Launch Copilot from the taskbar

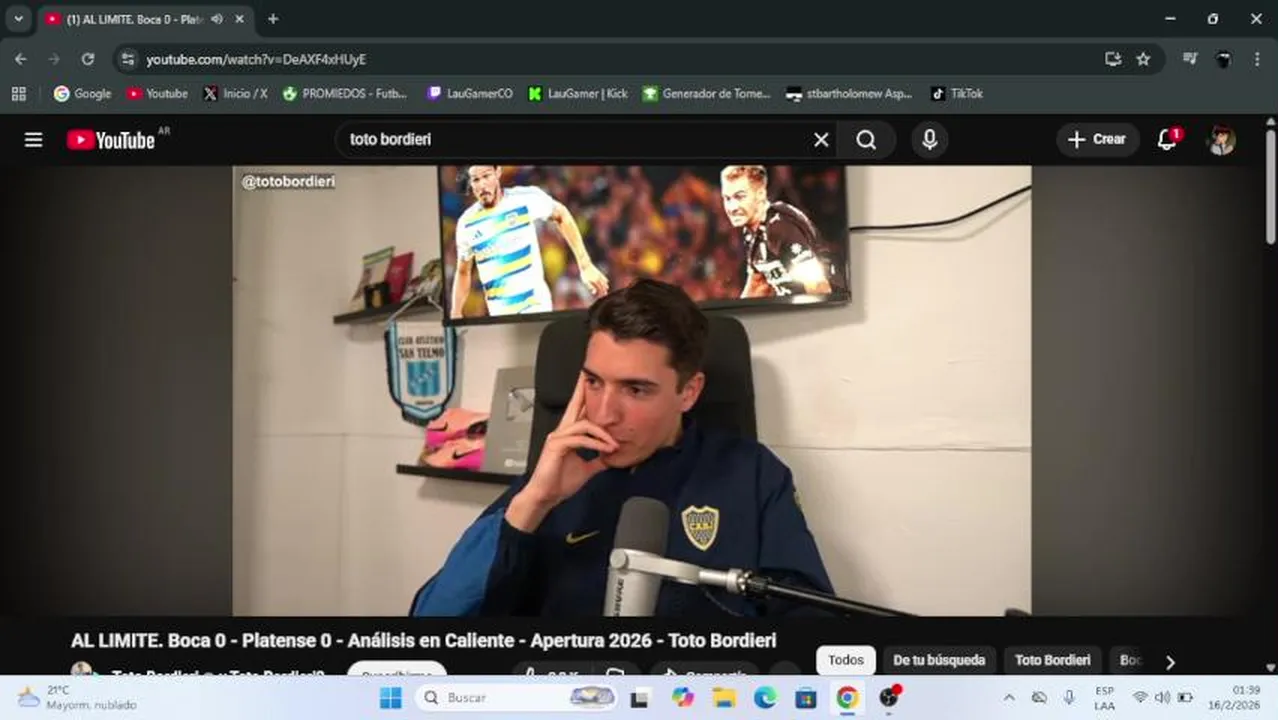(683, 698)
